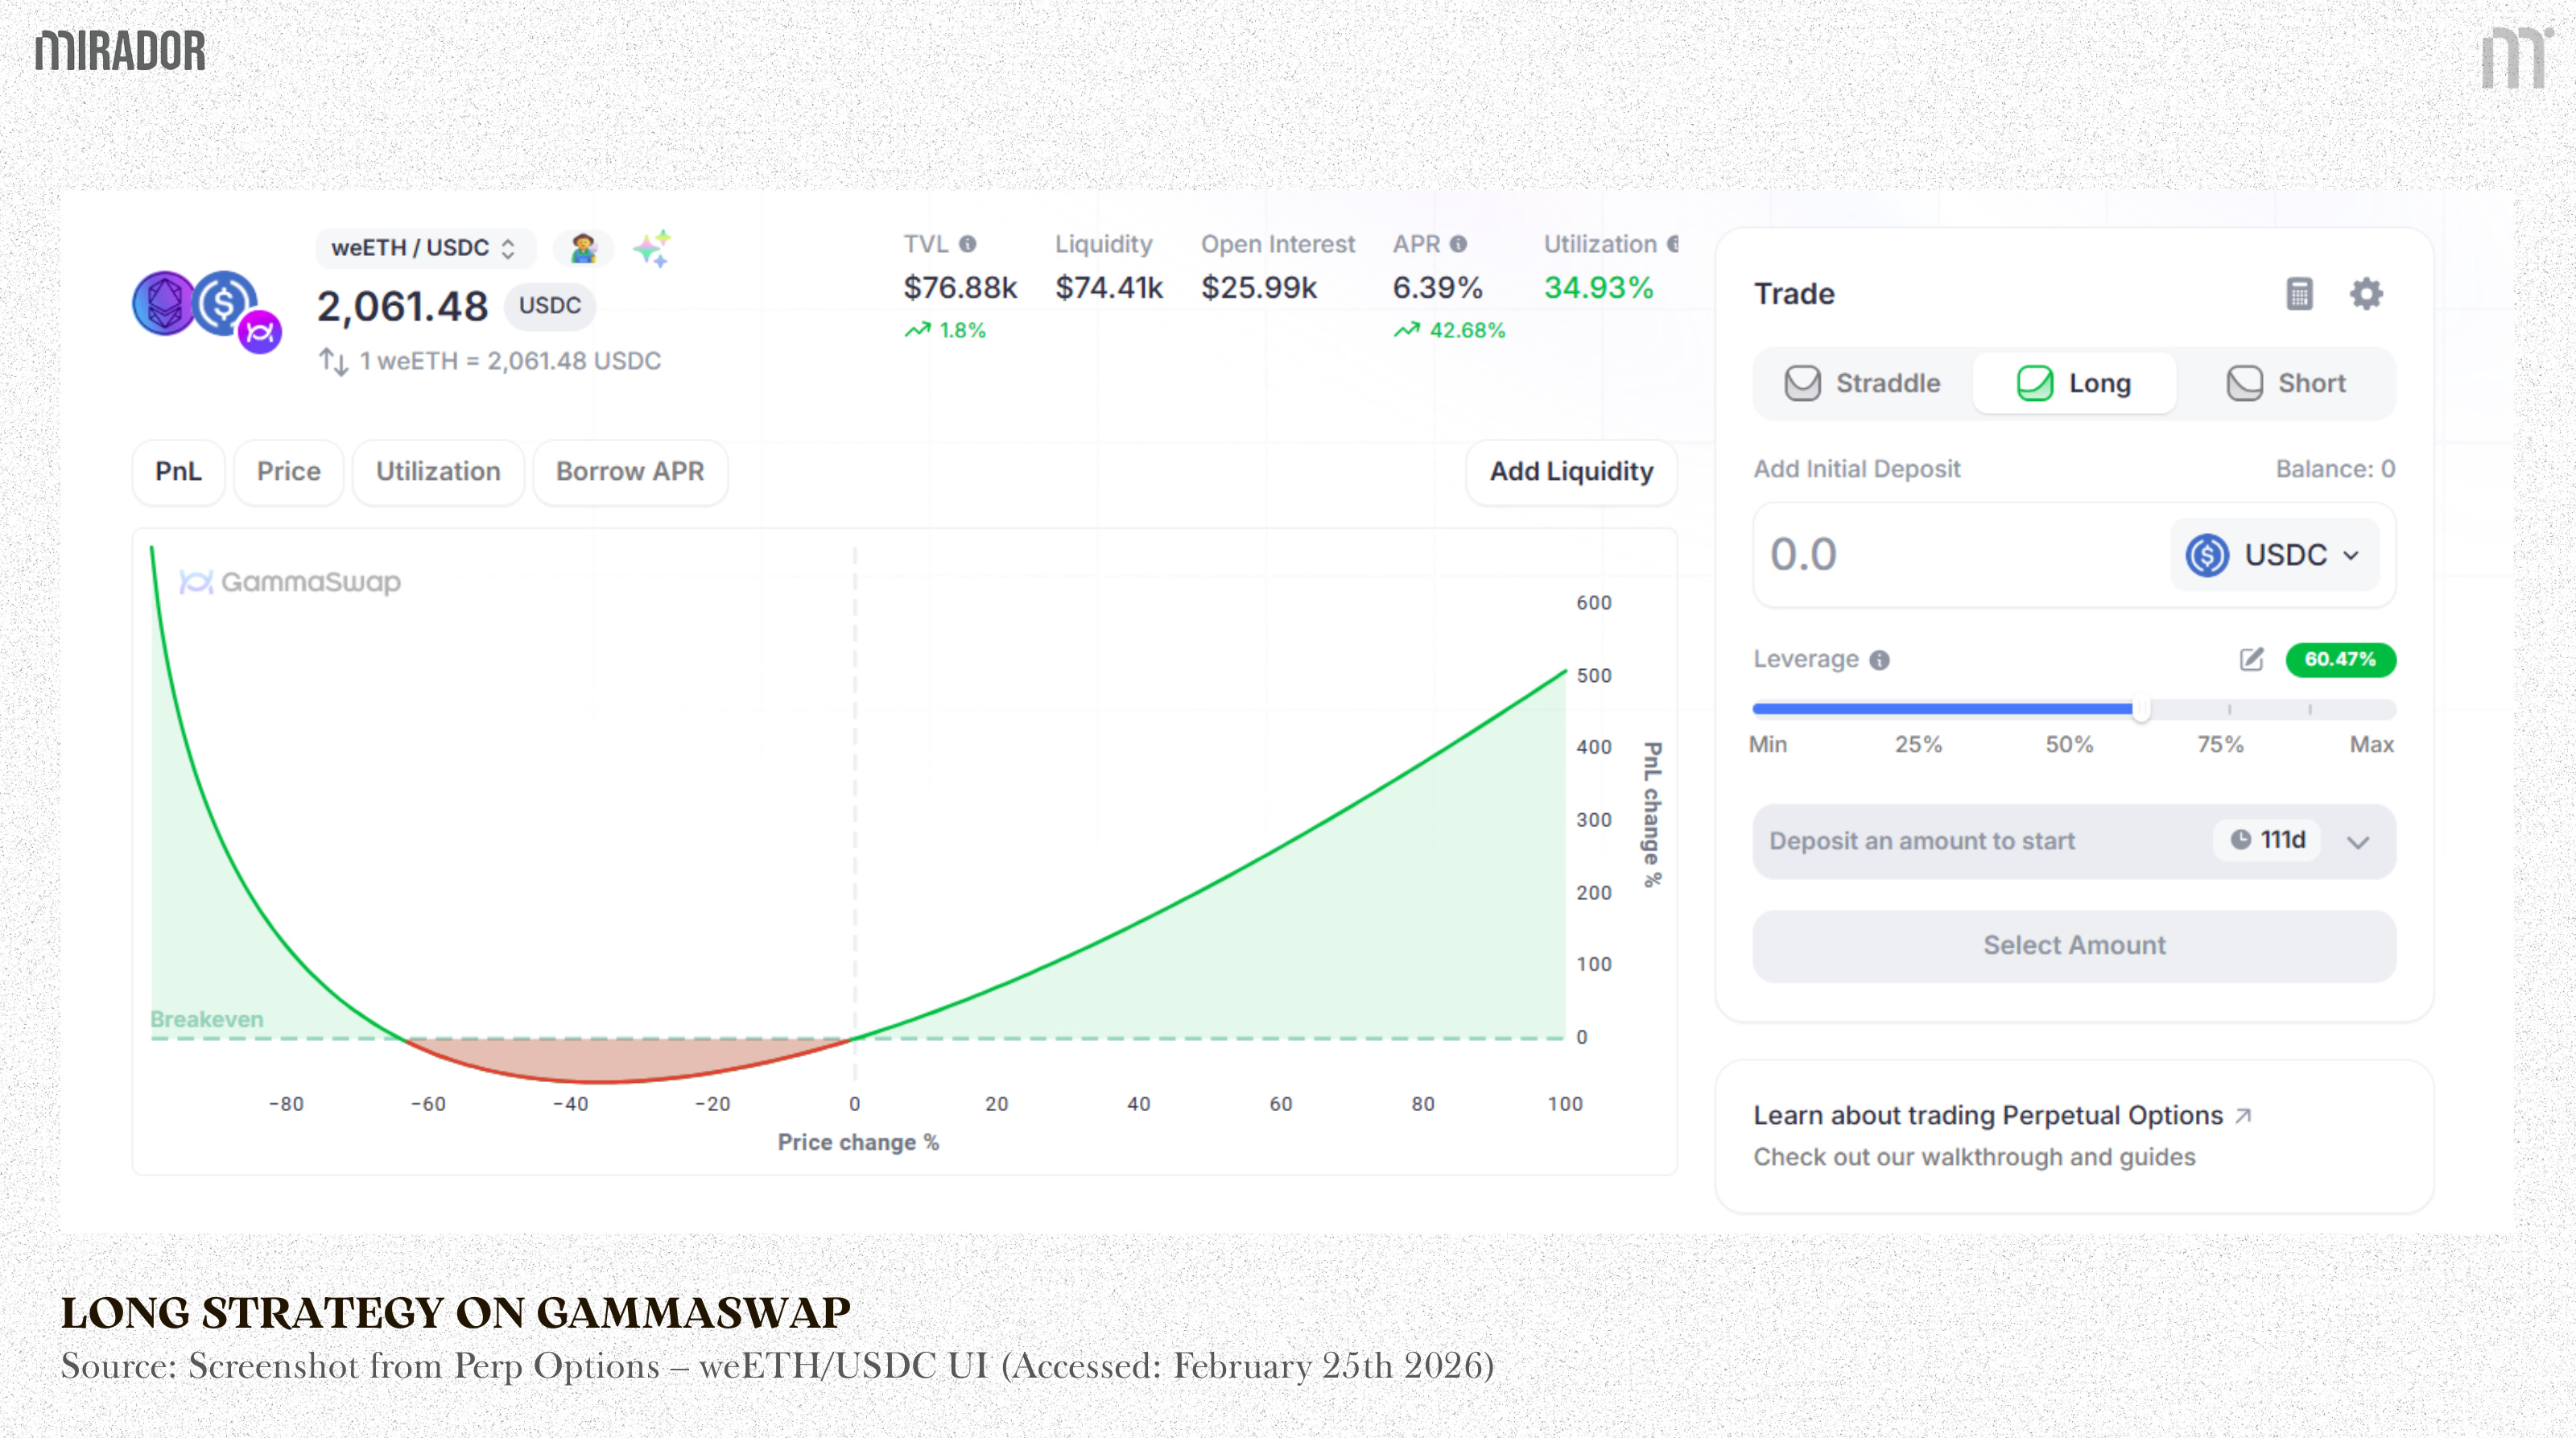Viewport: 2576px width, 1438px height.
Task: Click the farmer emoji badge icon
Action: coord(583,248)
